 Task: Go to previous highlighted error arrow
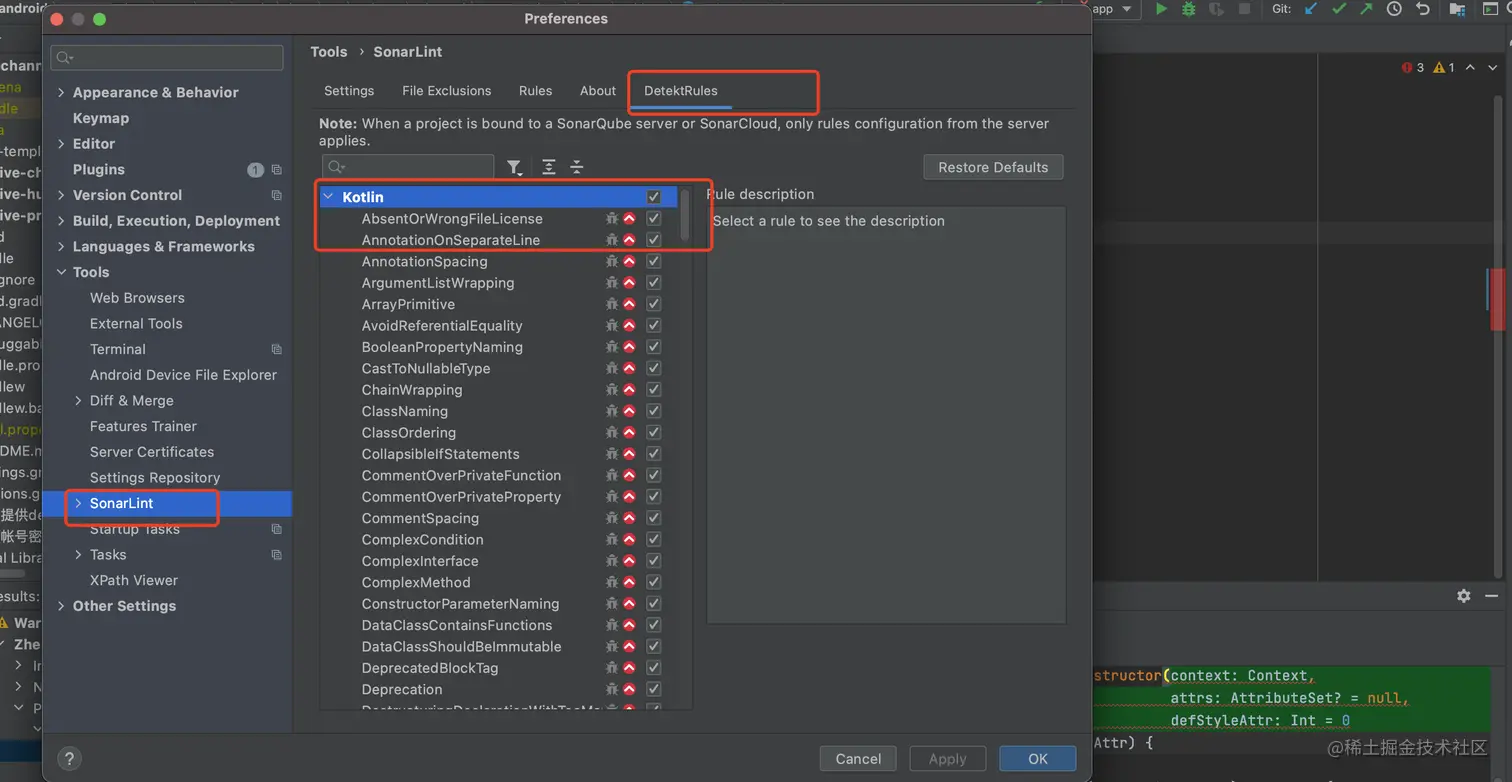tap(1470, 68)
